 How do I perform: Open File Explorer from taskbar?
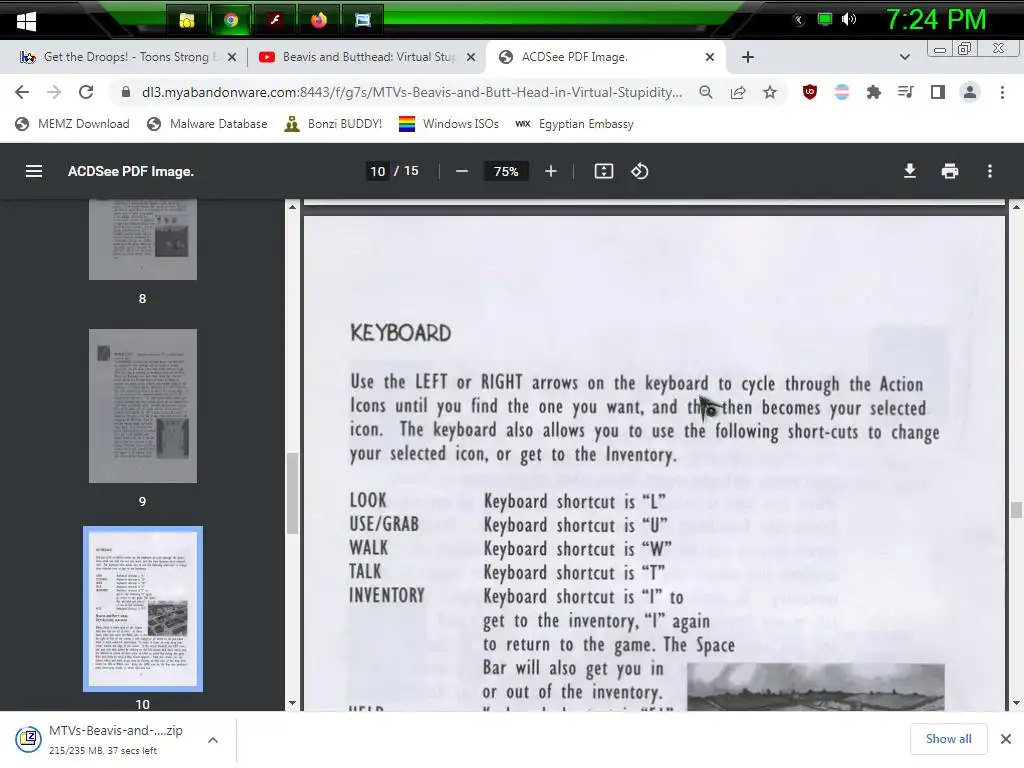click(187, 21)
